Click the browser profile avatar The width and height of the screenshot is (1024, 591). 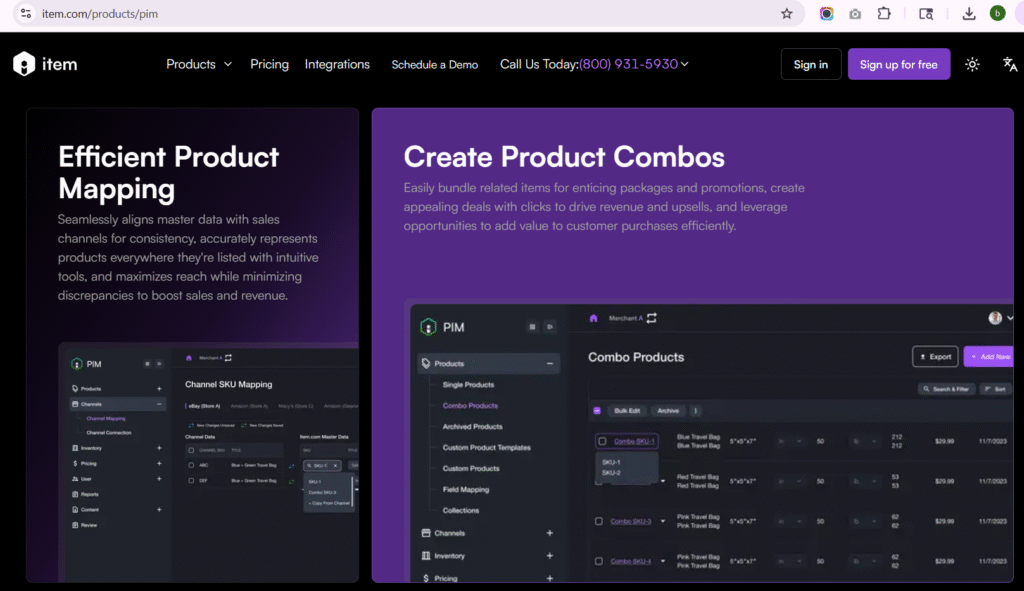pos(997,14)
